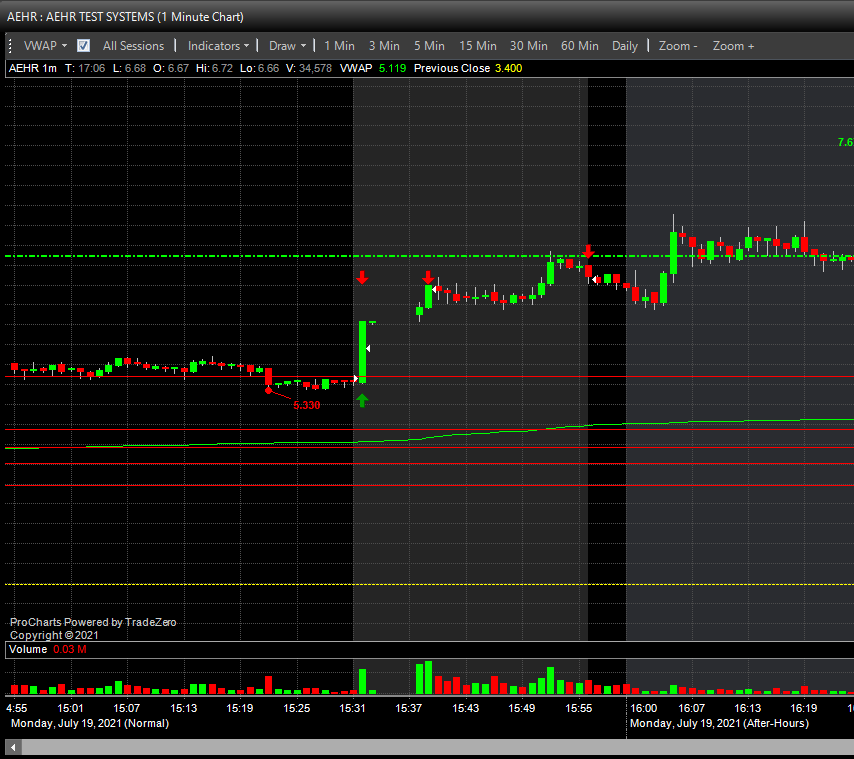The image size is (854, 759).
Task: Click the green buy arrow below 15:31 candle
Action: pos(362,401)
